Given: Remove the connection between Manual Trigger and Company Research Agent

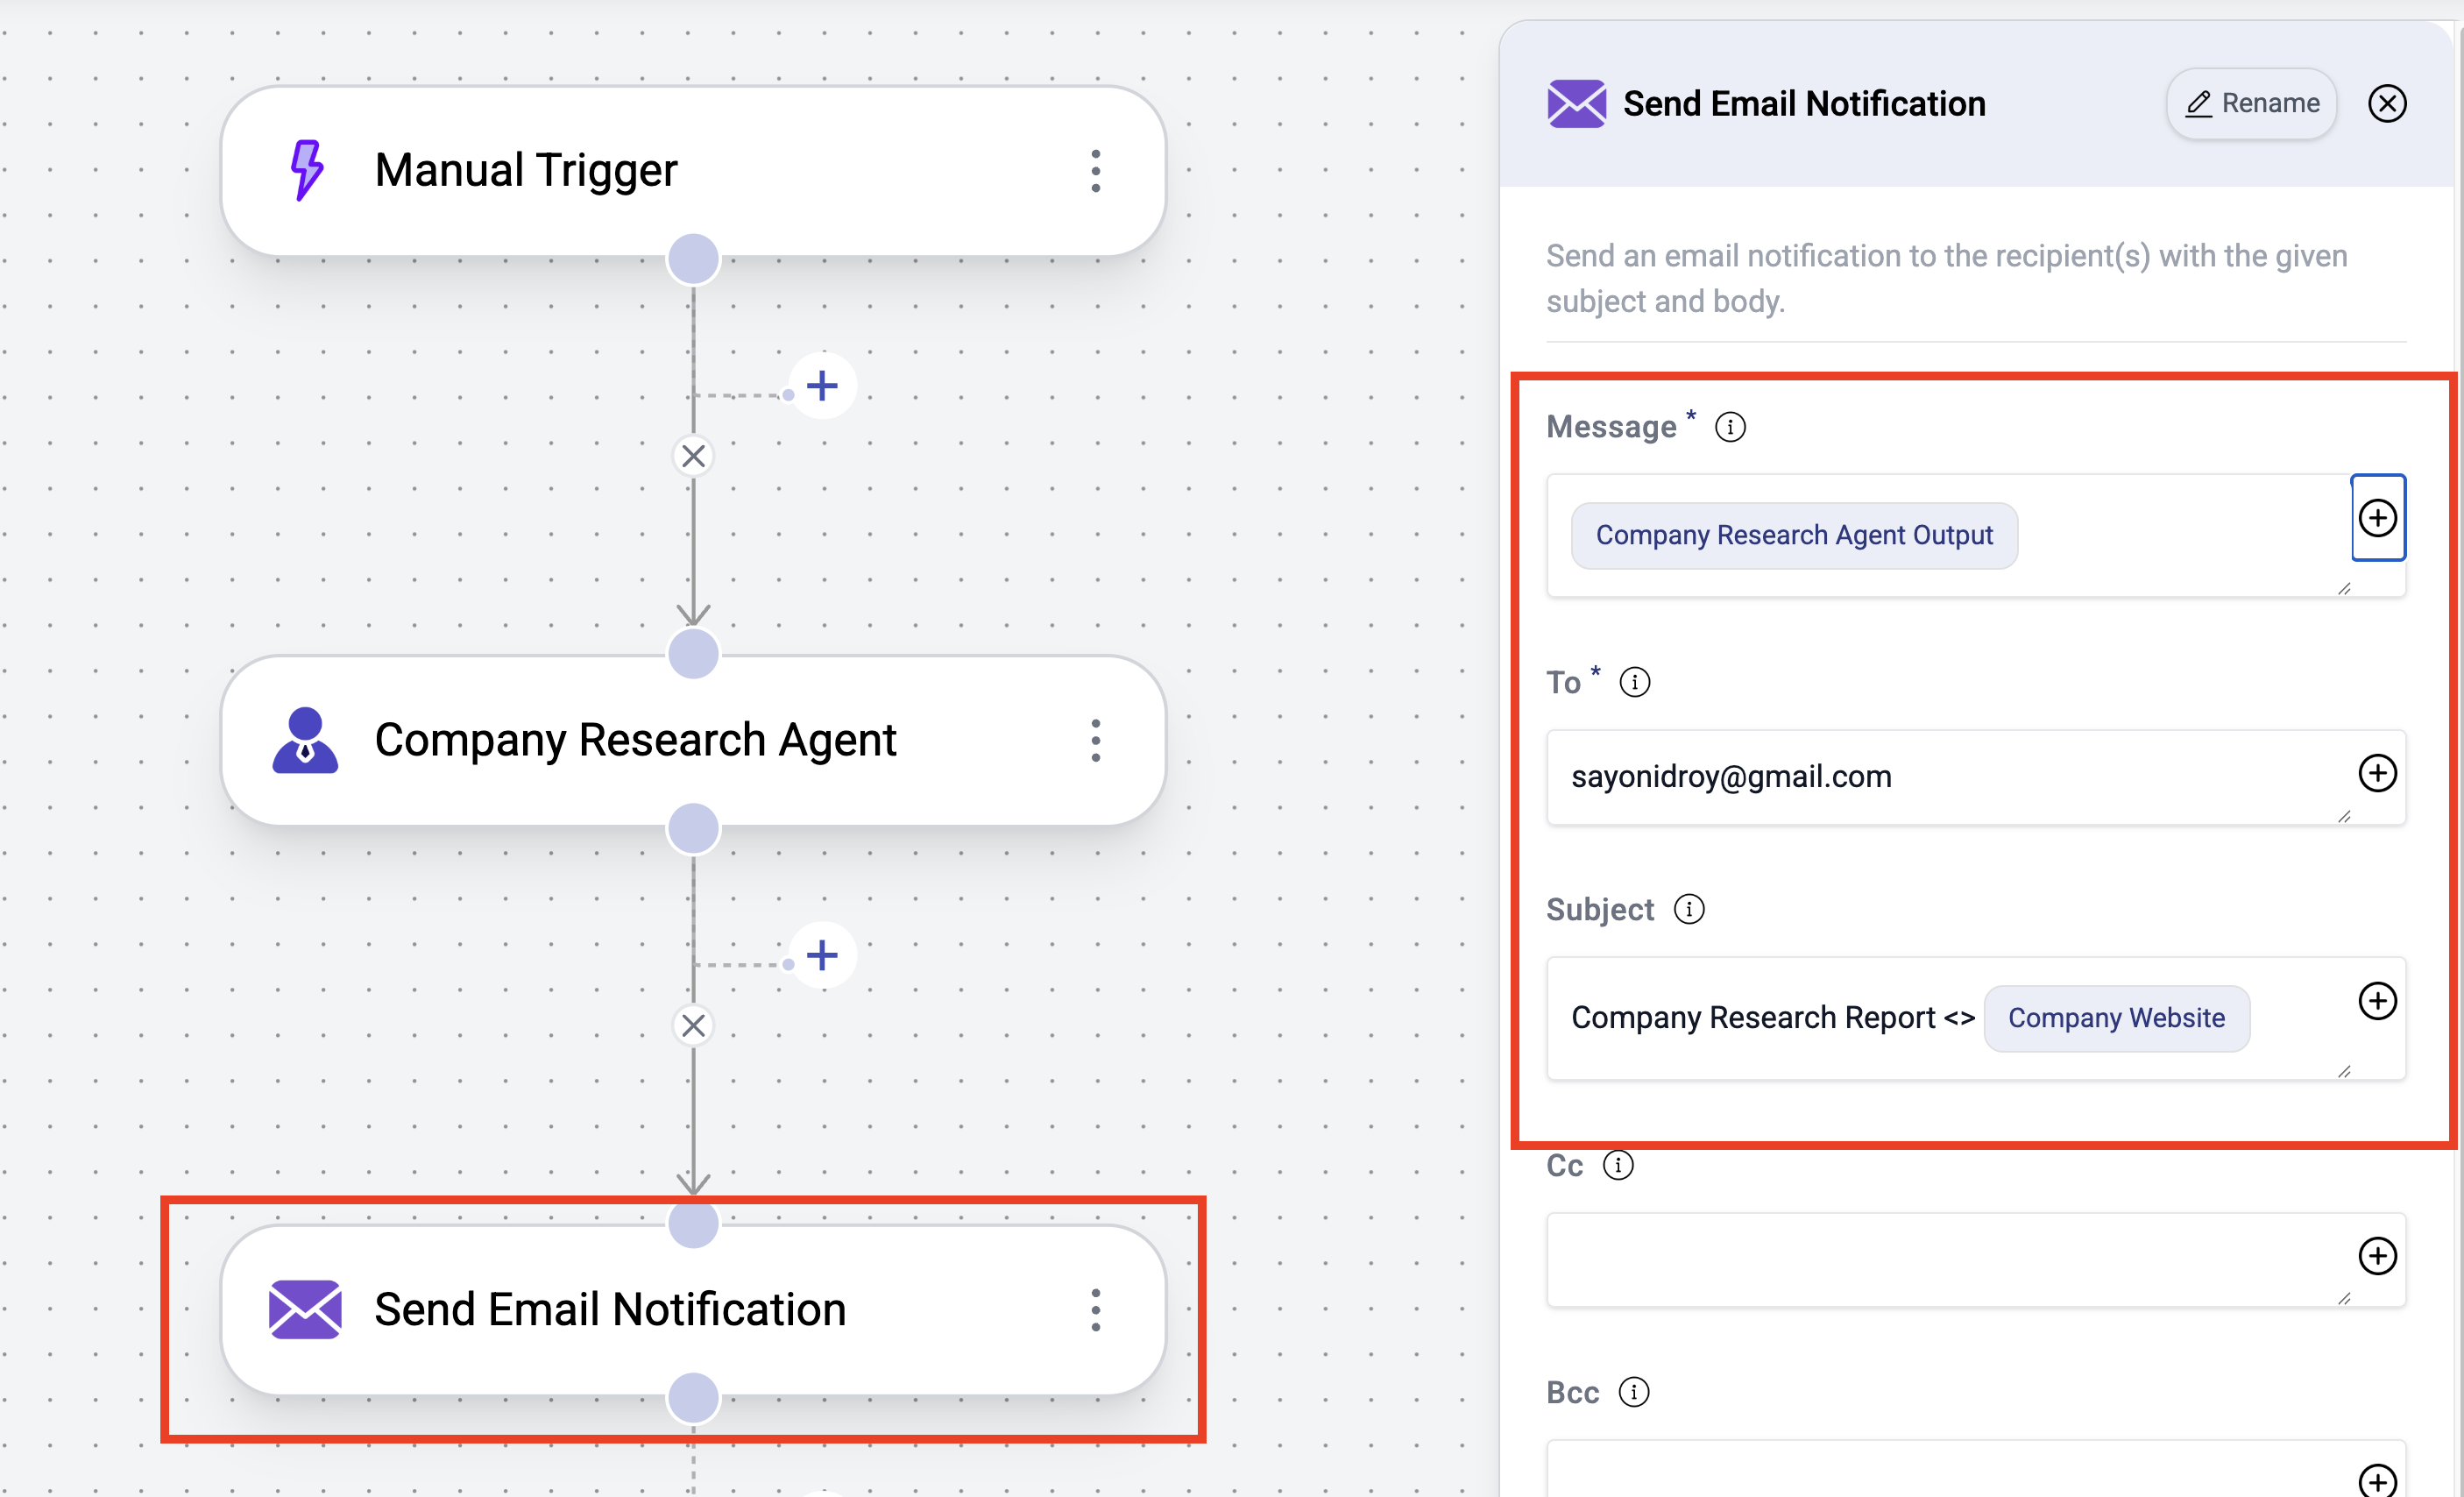Looking at the screenshot, I should [x=693, y=456].
